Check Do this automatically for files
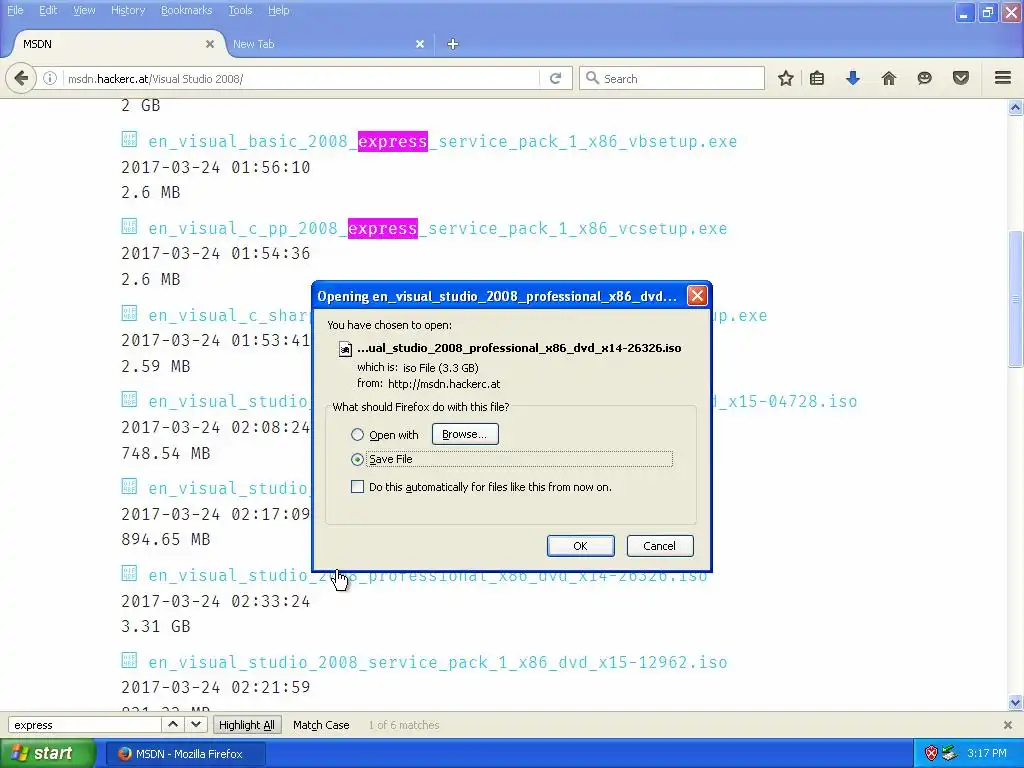 357,487
